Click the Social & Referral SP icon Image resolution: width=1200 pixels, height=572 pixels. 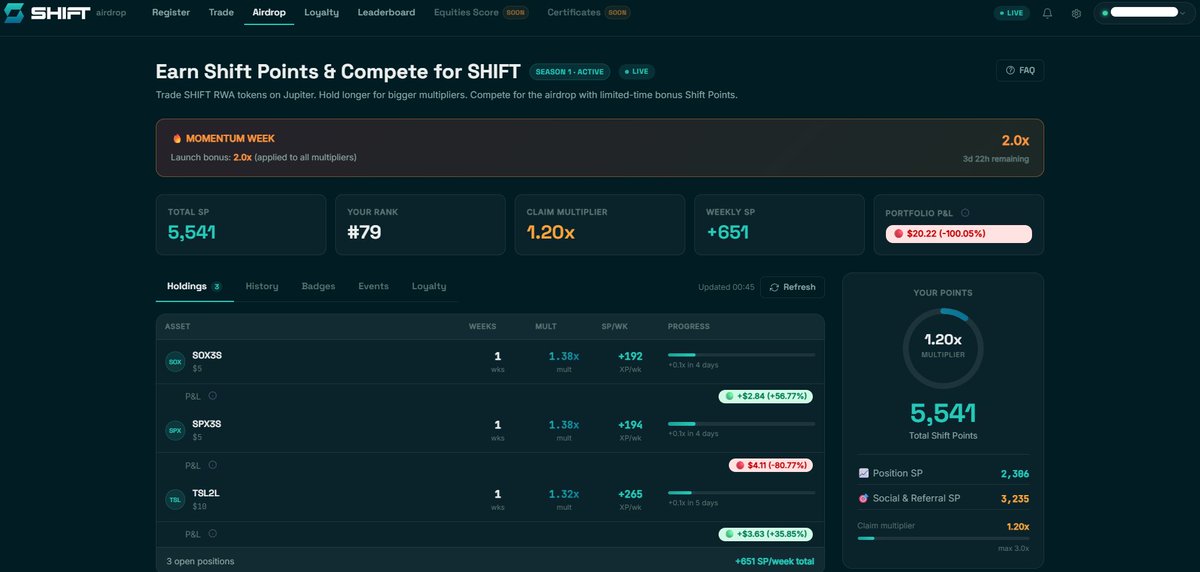[864, 498]
